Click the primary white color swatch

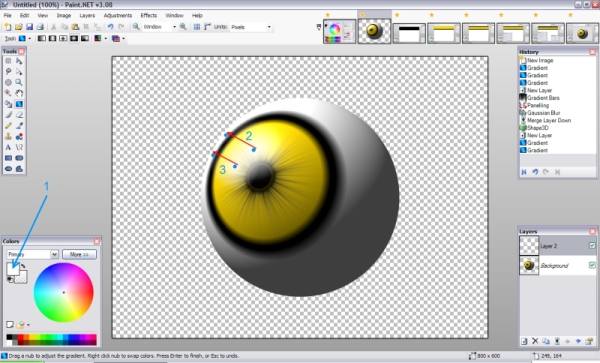click(13, 269)
